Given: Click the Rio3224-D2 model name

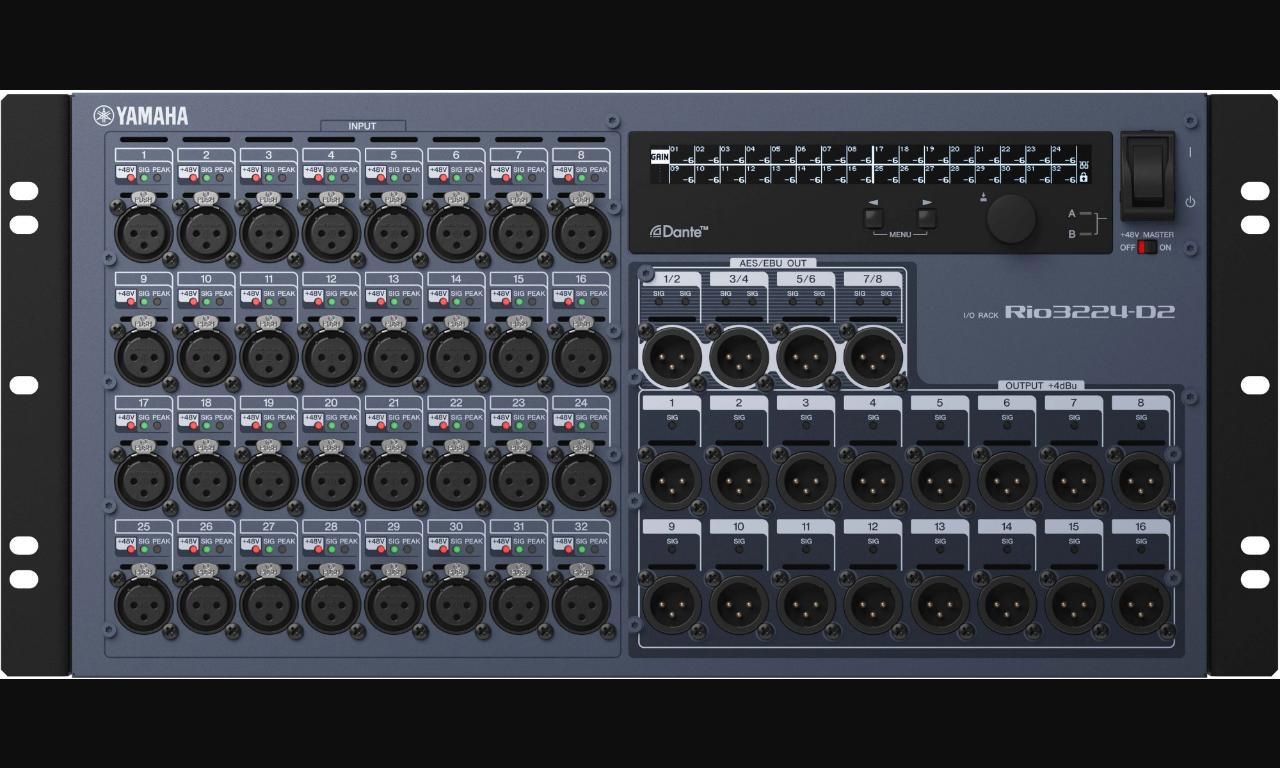Looking at the screenshot, I should click(x=1089, y=312).
